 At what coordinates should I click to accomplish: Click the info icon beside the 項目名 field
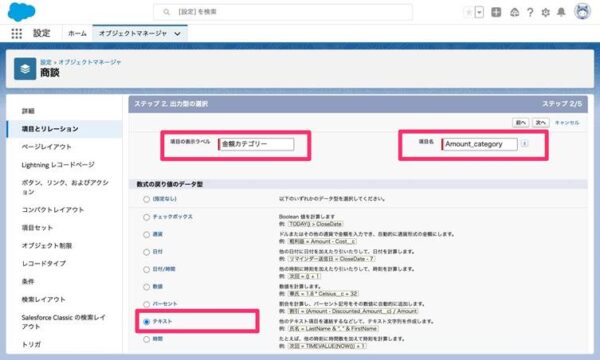coord(525,144)
